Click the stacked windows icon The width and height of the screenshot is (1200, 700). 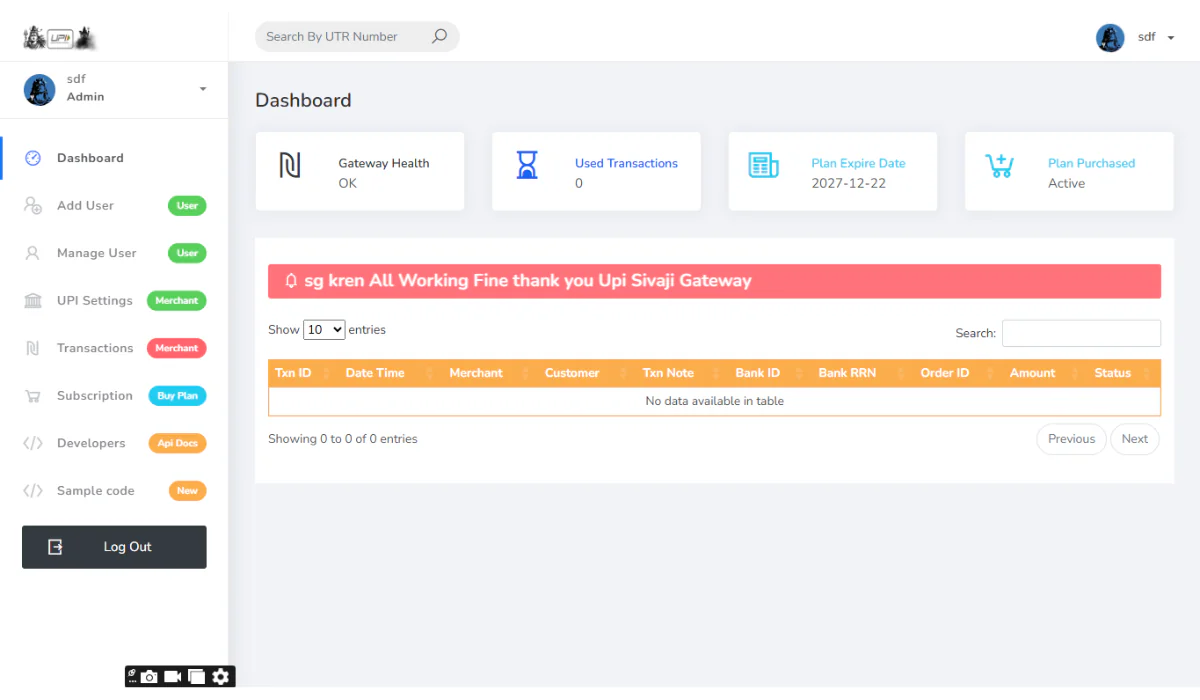[x=197, y=677]
